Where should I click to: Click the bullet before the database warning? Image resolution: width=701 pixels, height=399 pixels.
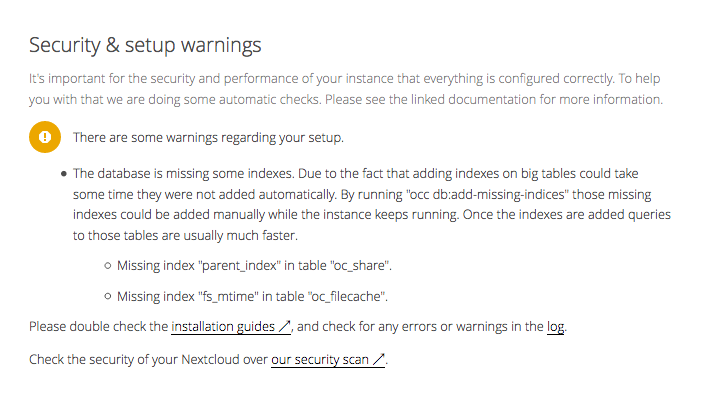click(63, 174)
